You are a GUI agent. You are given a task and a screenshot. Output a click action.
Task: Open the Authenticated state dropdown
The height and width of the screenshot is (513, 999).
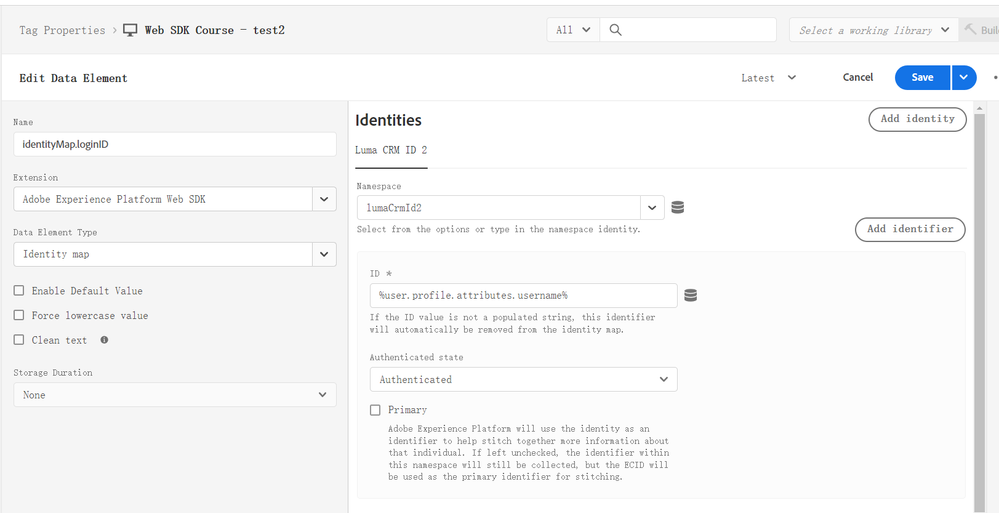point(664,380)
